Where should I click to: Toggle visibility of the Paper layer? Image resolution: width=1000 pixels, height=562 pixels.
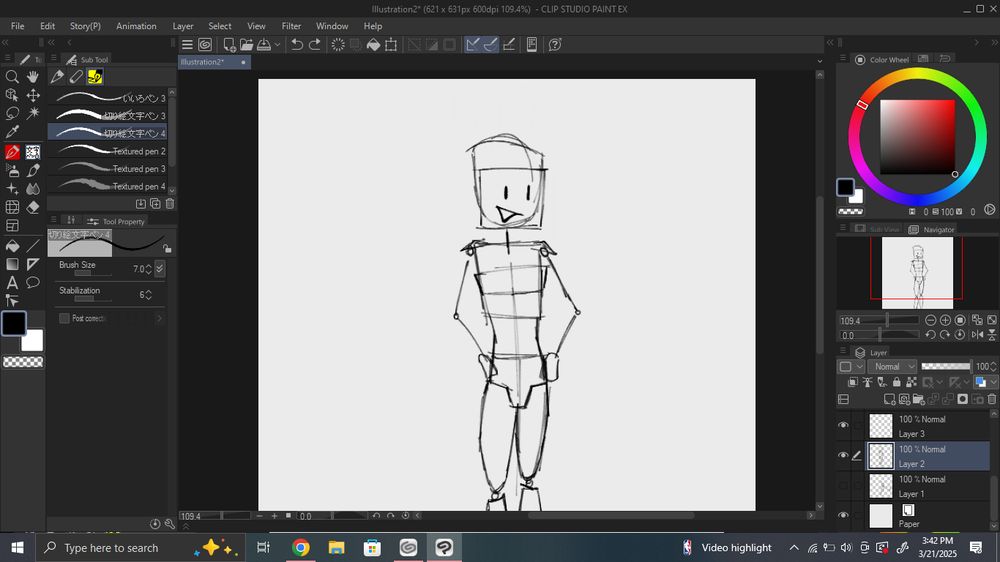[x=843, y=515]
